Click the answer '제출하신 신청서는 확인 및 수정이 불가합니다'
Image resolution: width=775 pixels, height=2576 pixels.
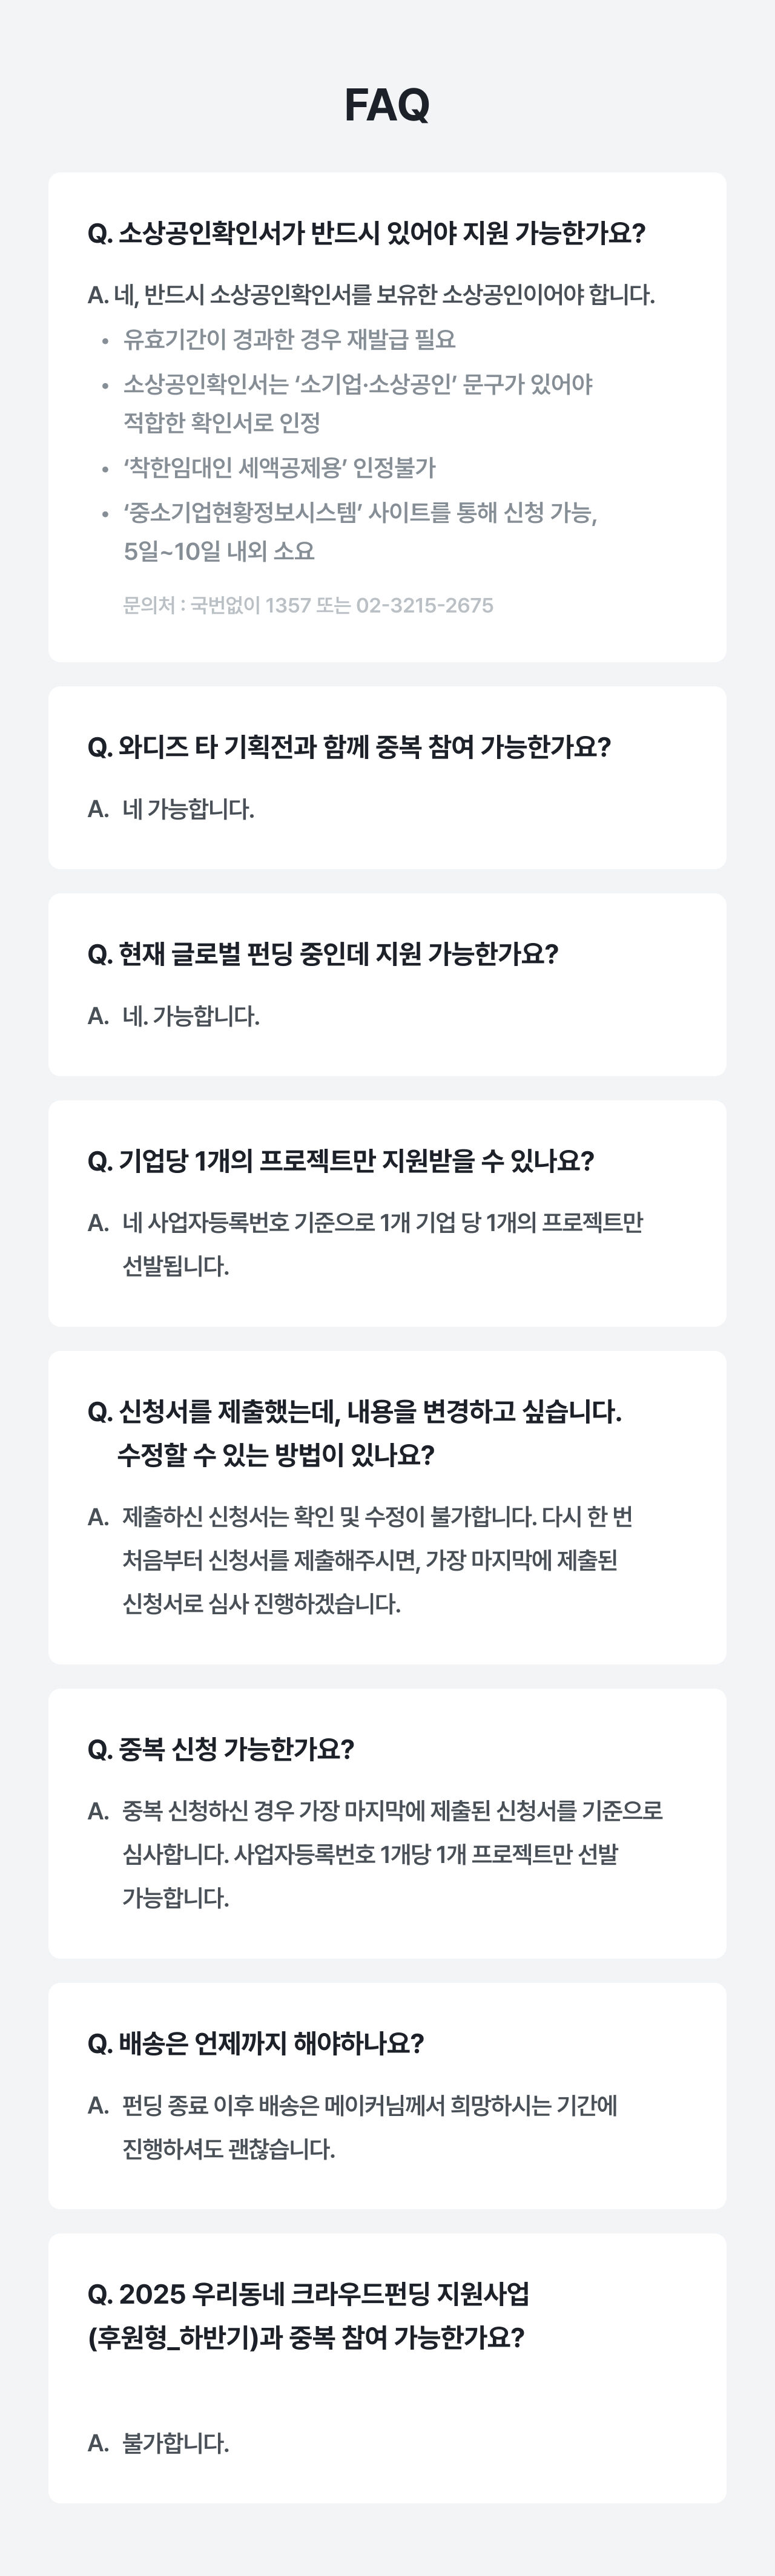coord(377,1517)
